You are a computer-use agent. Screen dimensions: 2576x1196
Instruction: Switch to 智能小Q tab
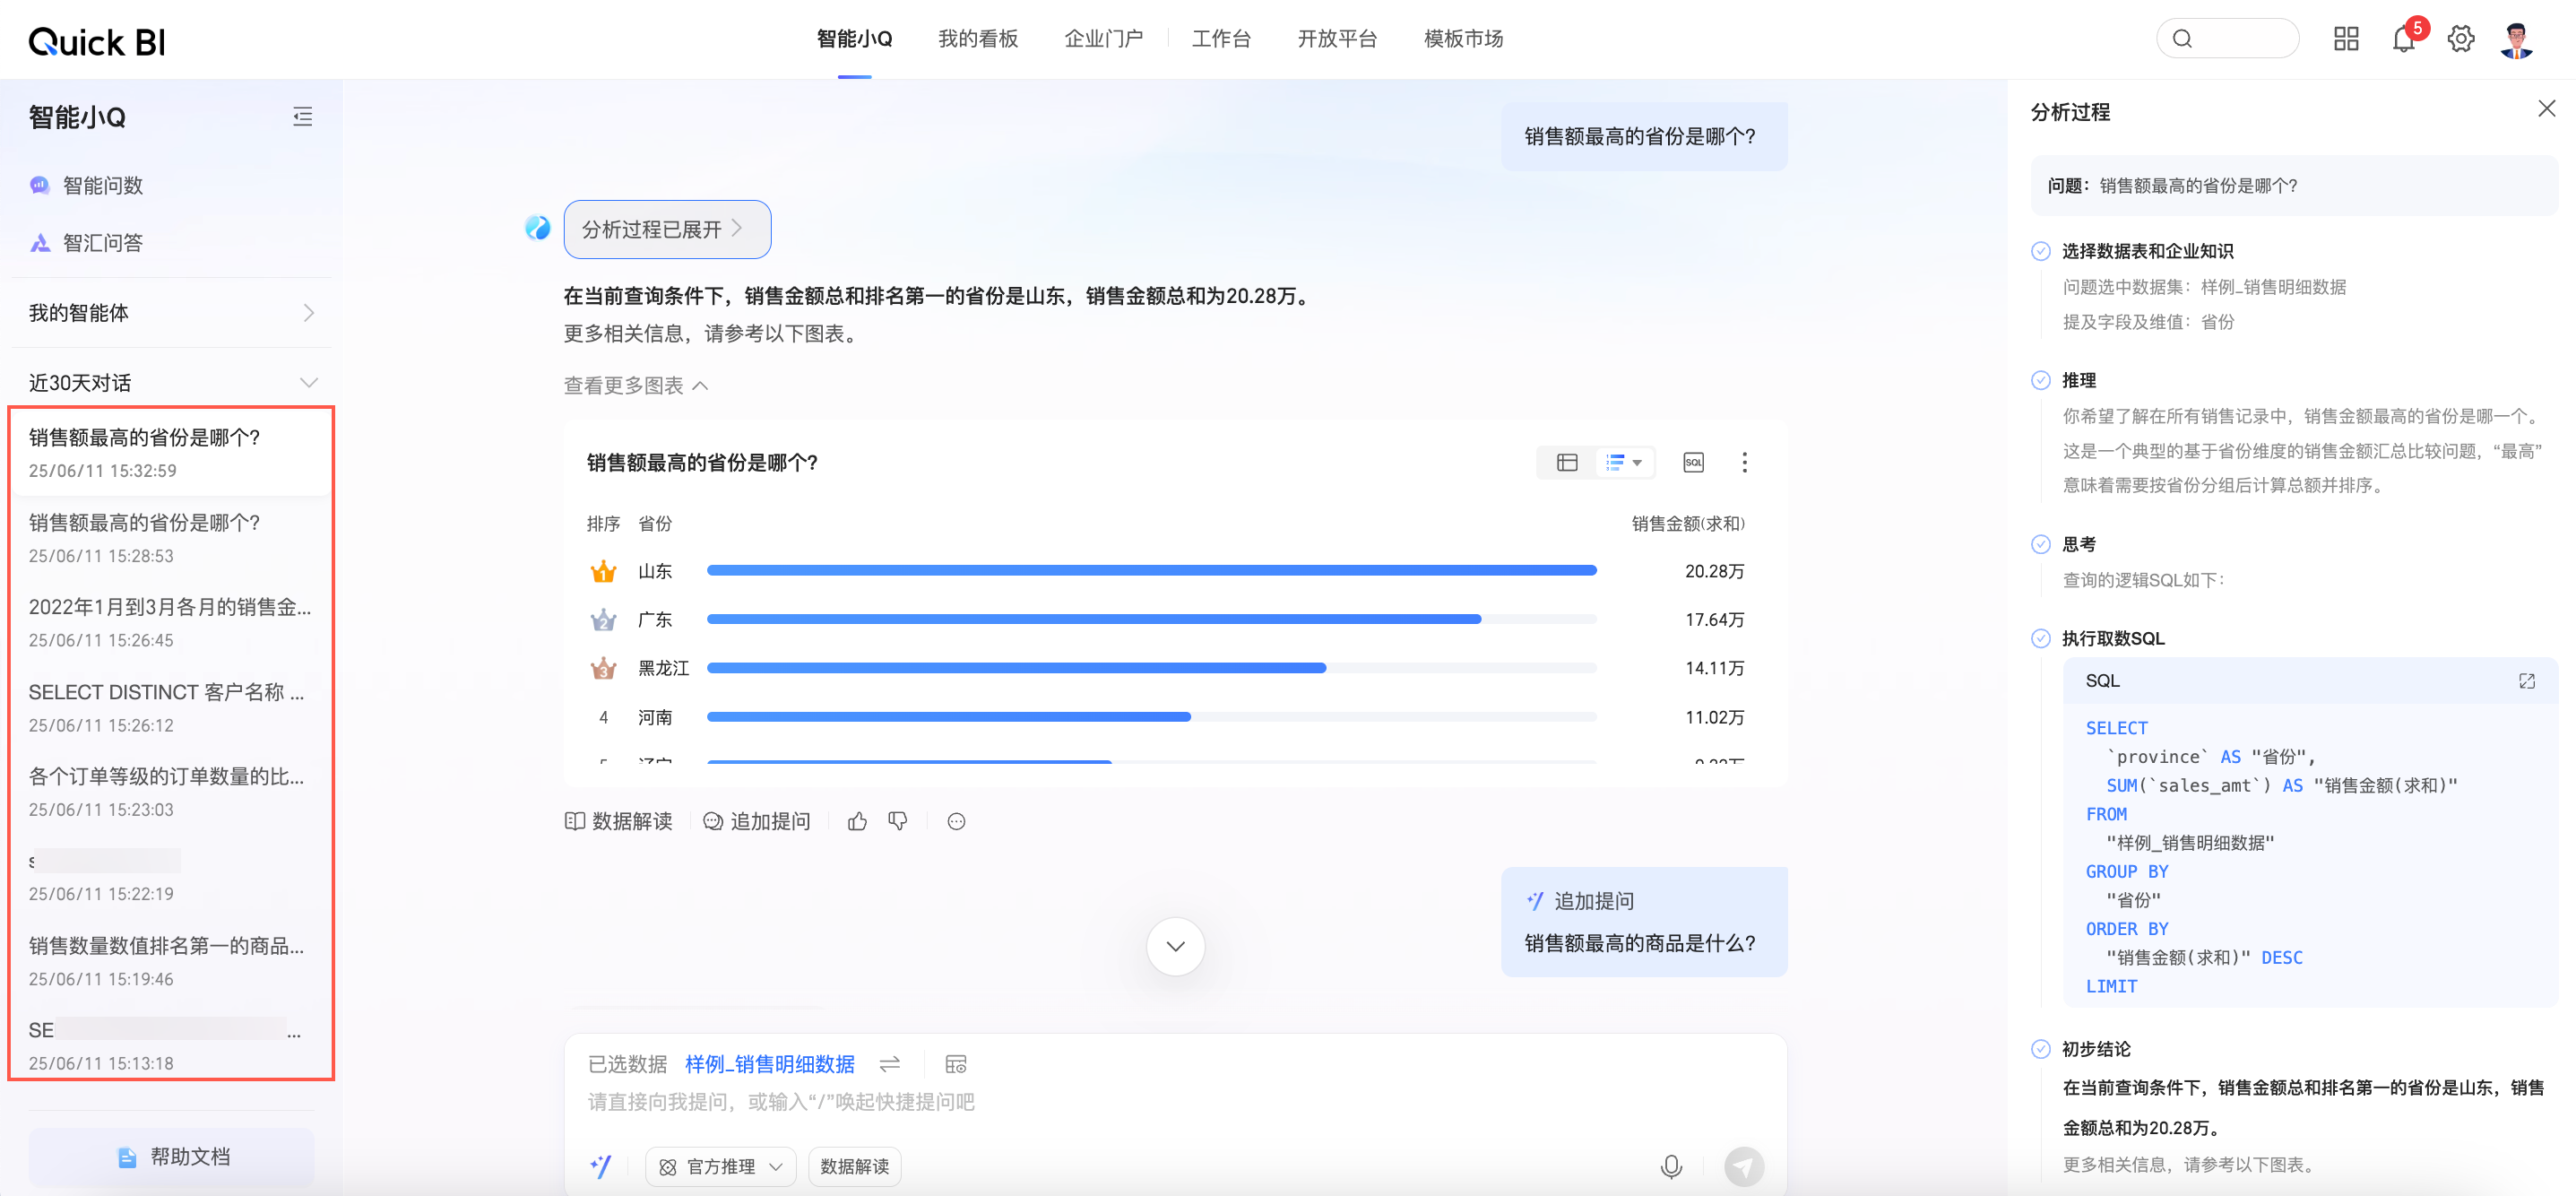tap(854, 39)
